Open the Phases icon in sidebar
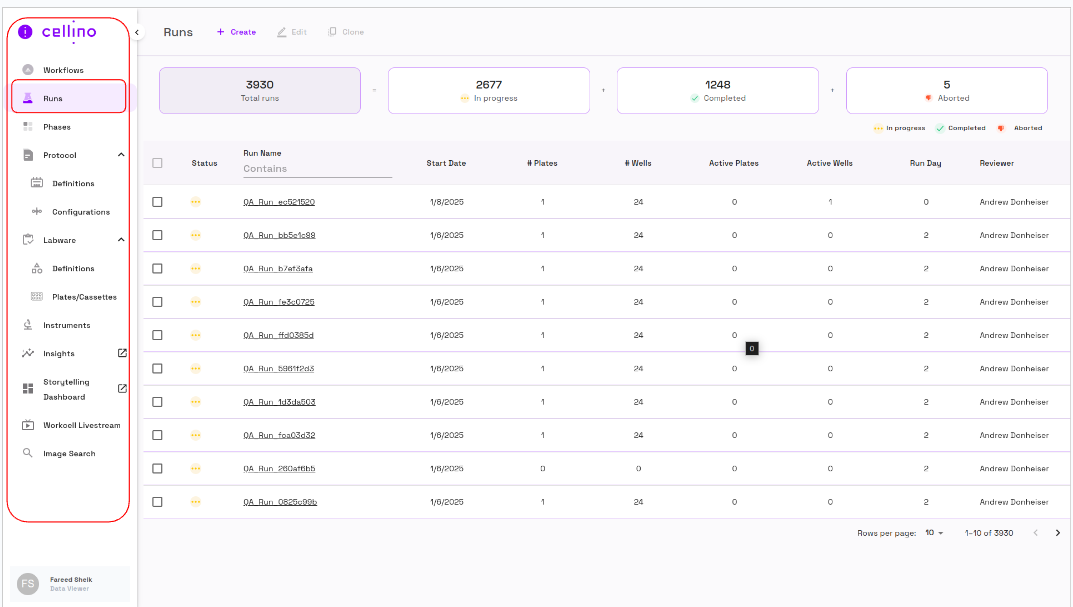The image size is (1073, 607). [28, 127]
